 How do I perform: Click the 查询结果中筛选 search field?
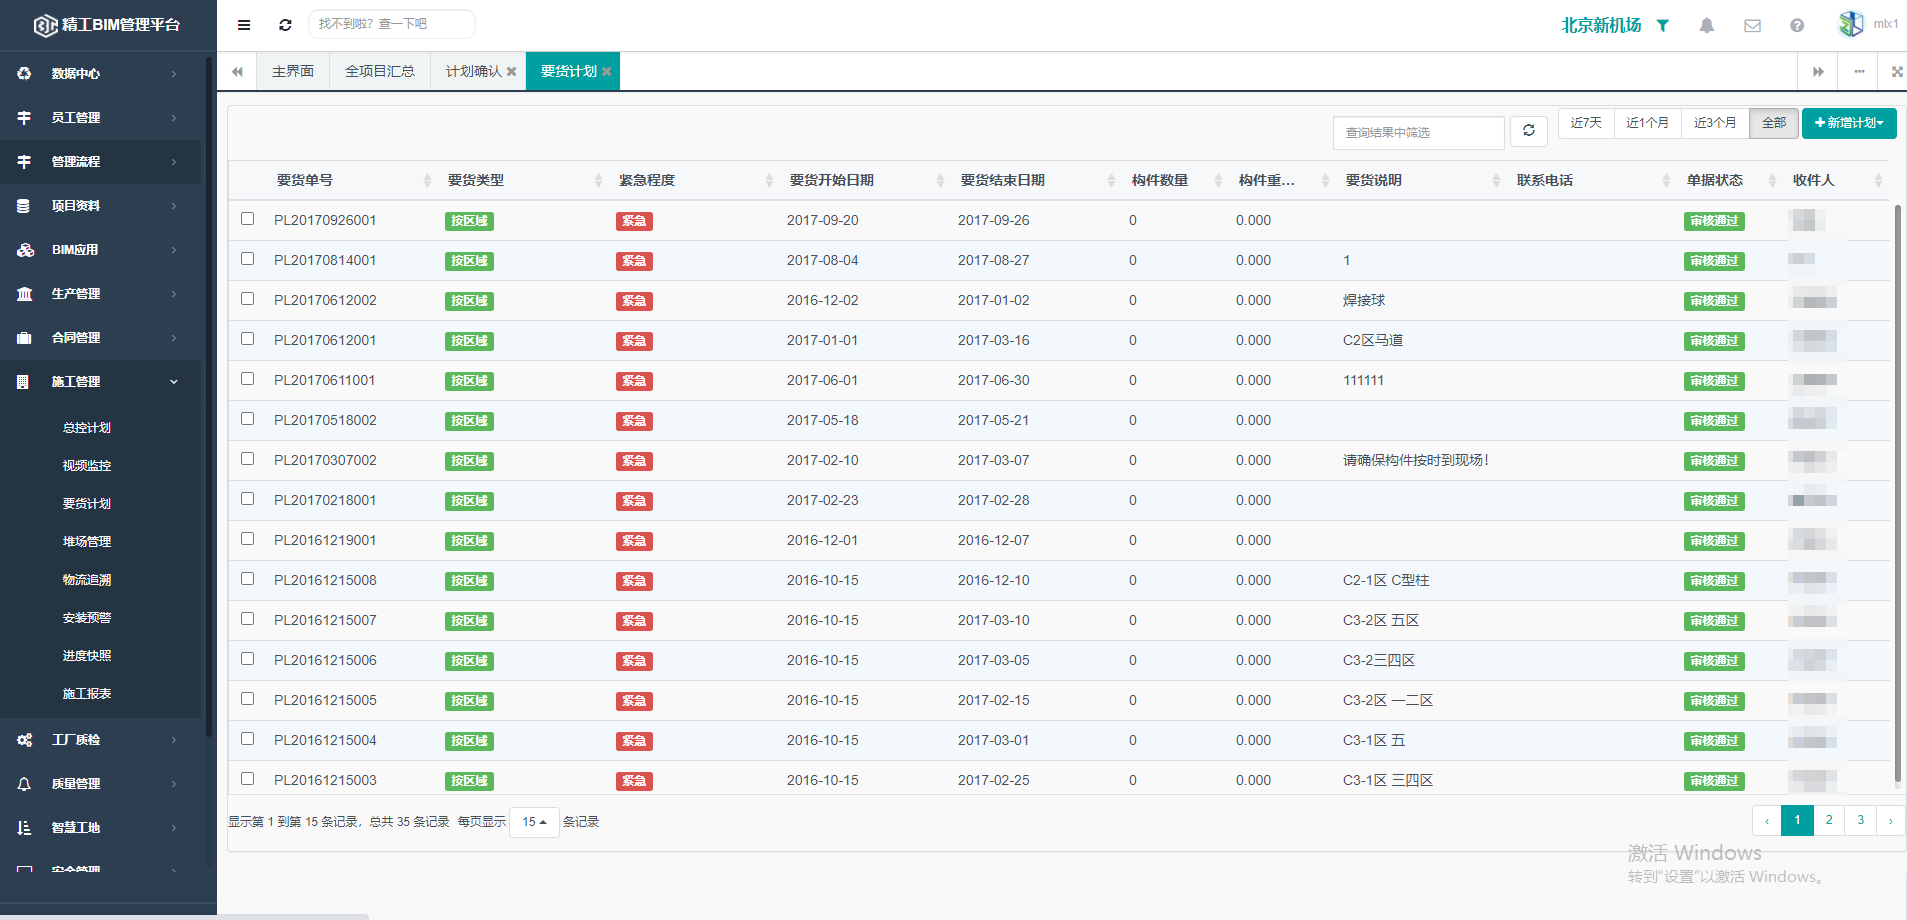[1418, 133]
